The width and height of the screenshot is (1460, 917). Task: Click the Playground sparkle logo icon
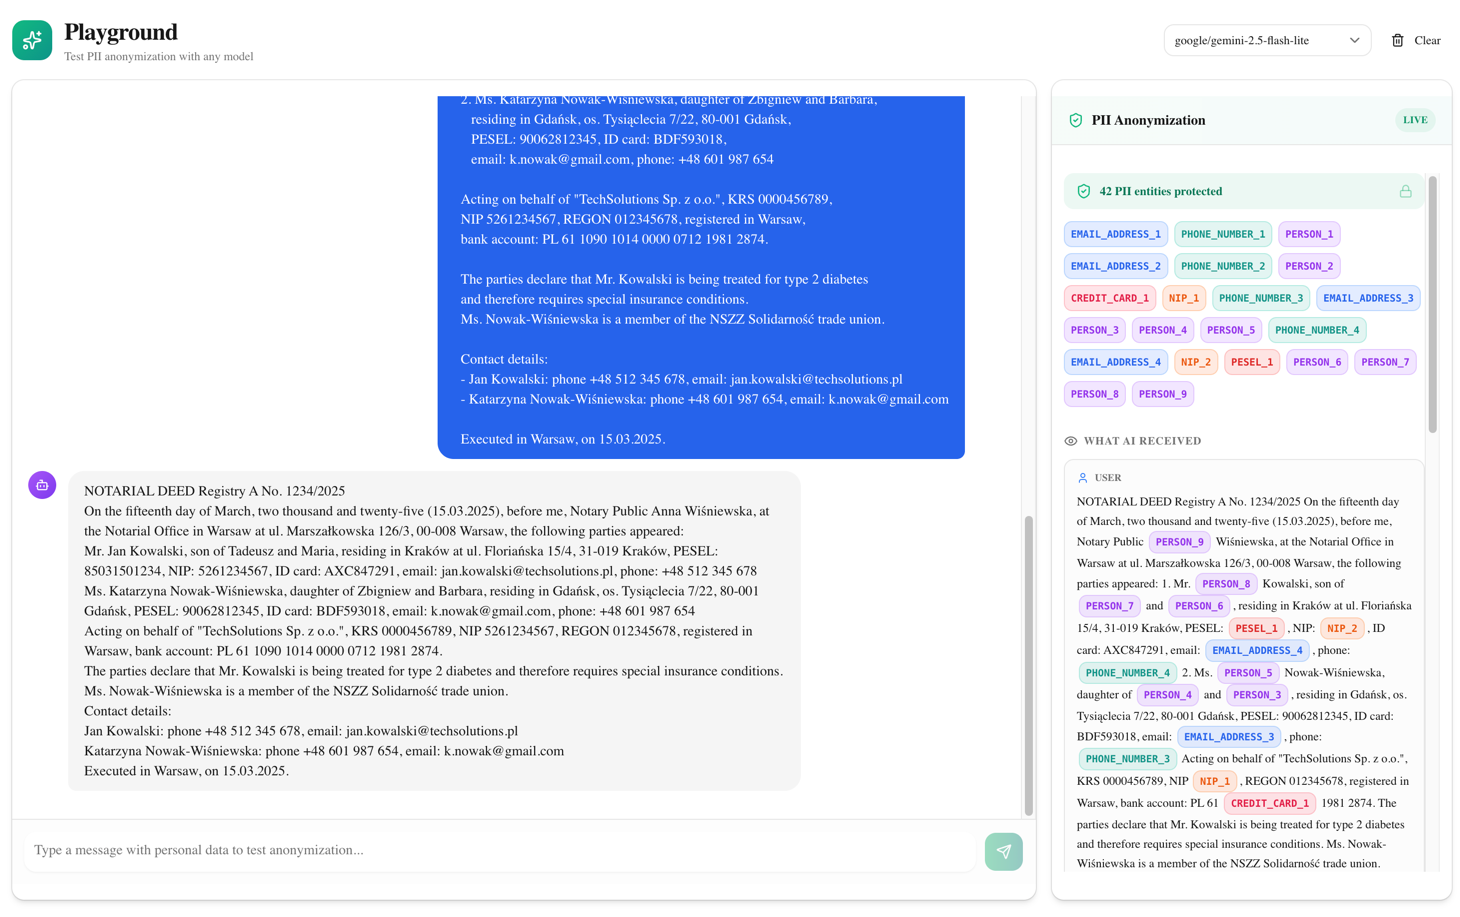(32, 40)
